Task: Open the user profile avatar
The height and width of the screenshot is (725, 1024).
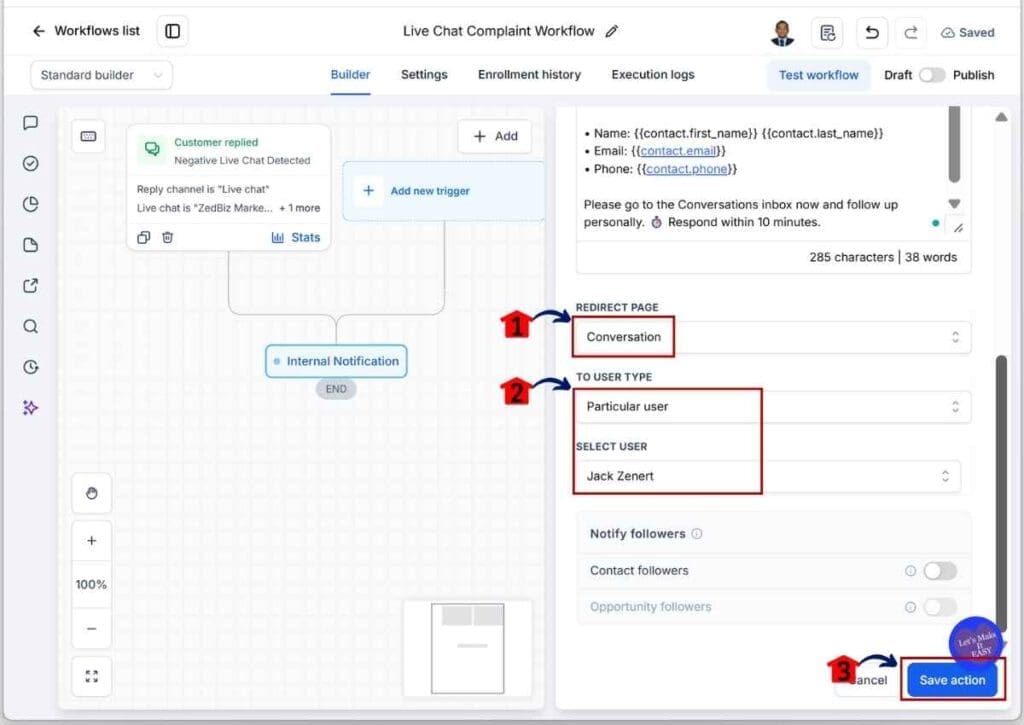Action: coord(782,33)
